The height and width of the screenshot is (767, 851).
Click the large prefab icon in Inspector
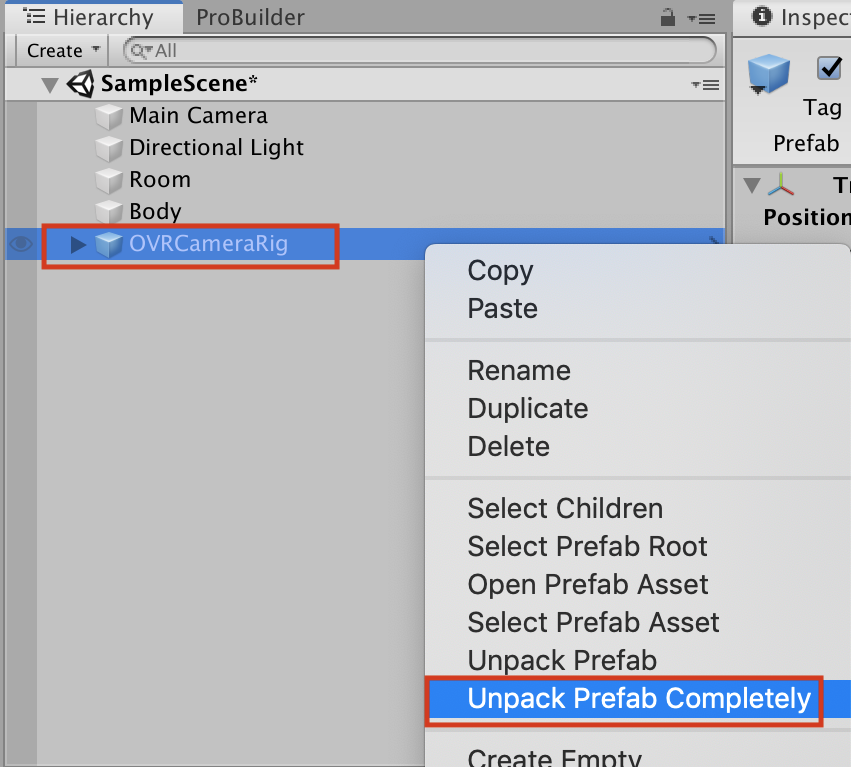pos(769,73)
